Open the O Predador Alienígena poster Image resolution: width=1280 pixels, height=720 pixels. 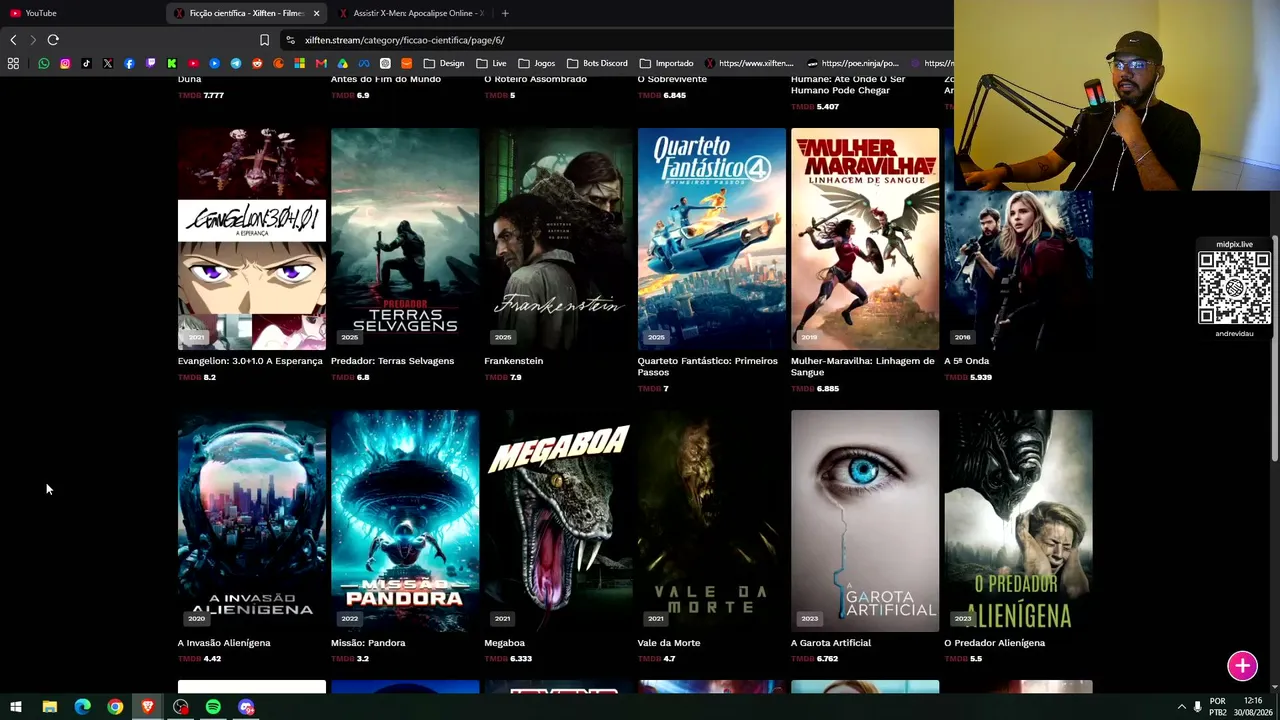1018,521
